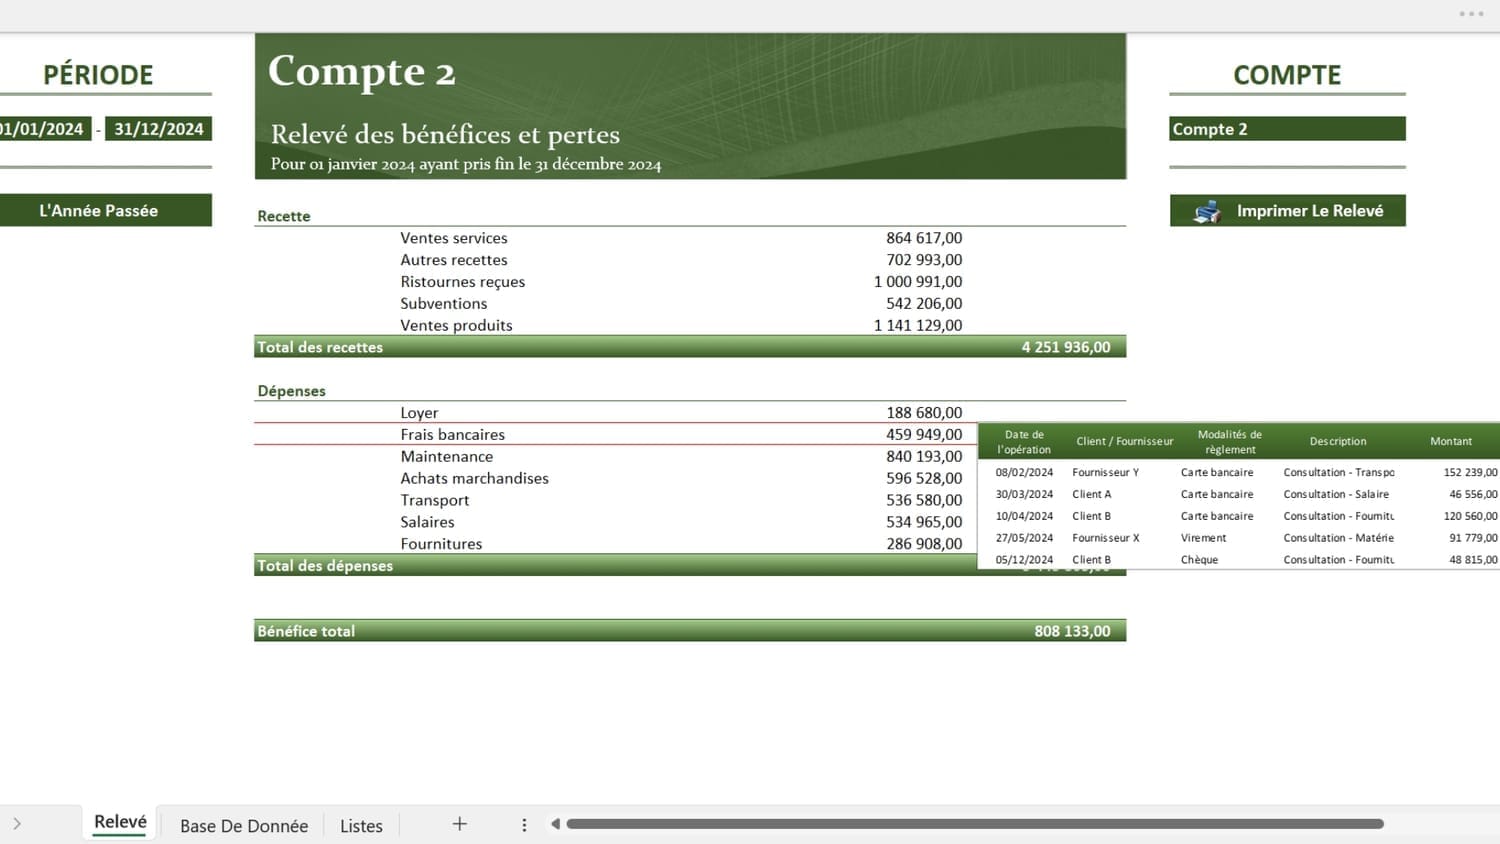The image size is (1500, 844).
Task: Click Virement in the 27/05/2024 row
Action: [1203, 539]
